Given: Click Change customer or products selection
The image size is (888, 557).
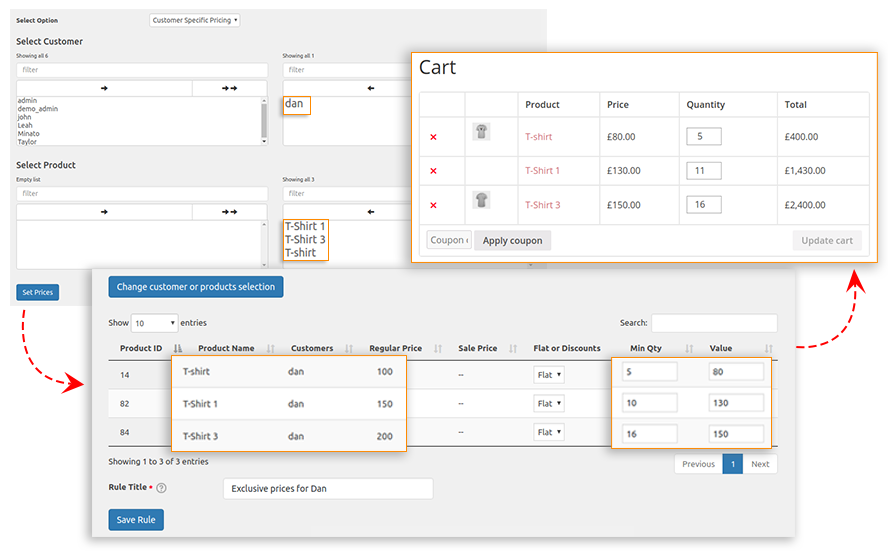Looking at the screenshot, I should 196,287.
